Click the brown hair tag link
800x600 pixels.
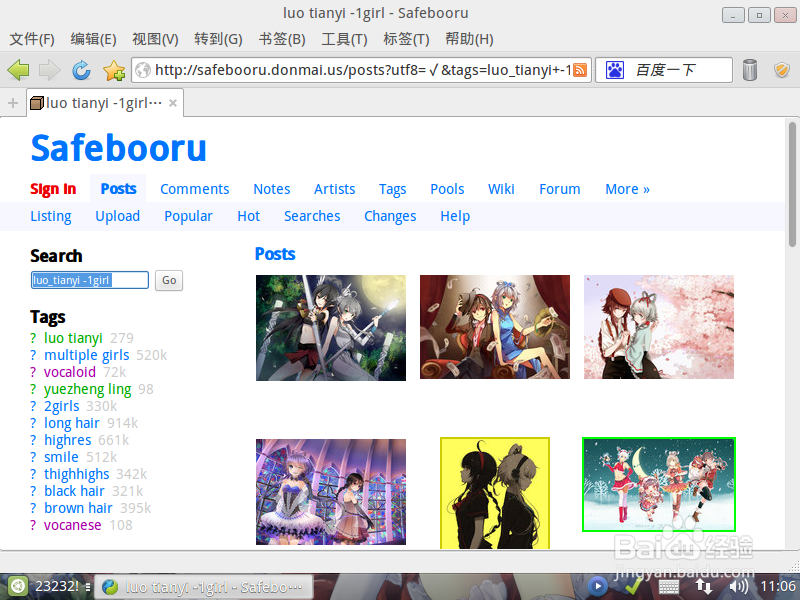pyautogui.click(x=78, y=508)
